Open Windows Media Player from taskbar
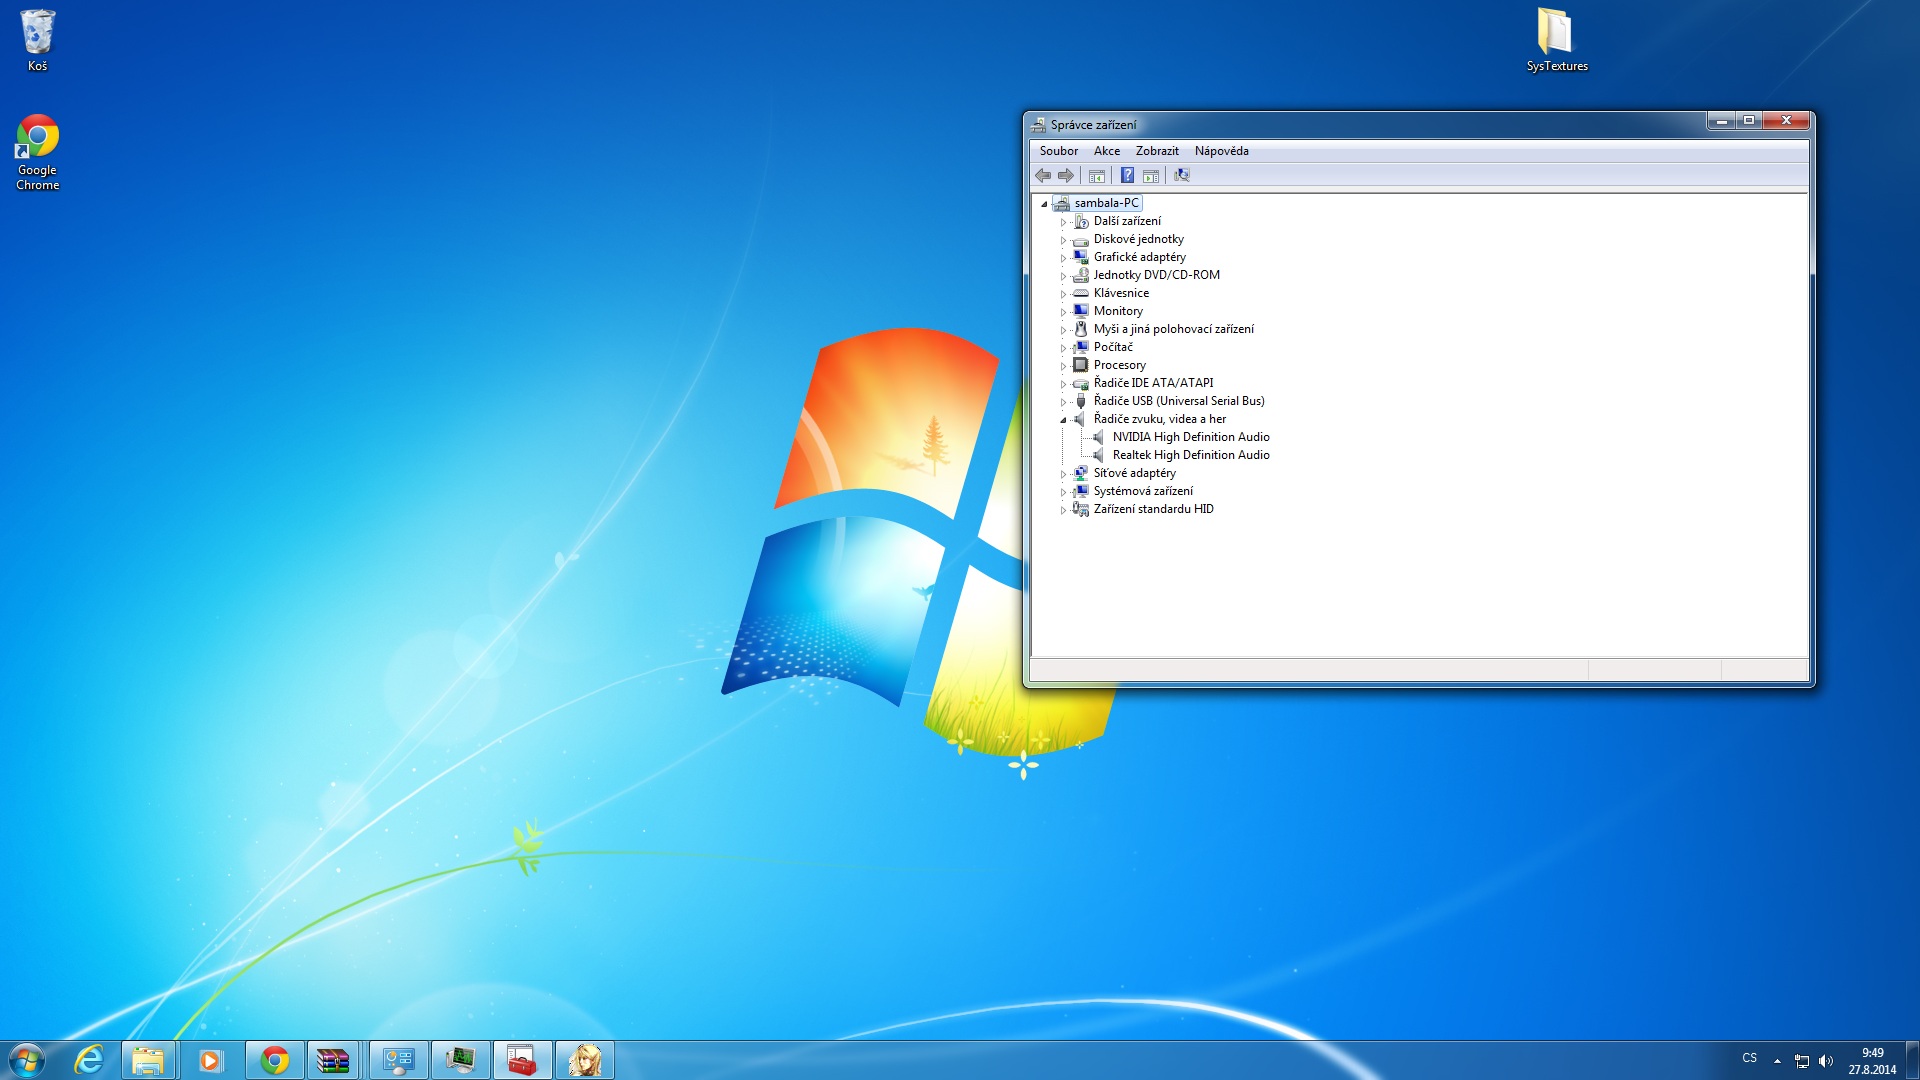The height and width of the screenshot is (1080, 1920). (210, 1060)
